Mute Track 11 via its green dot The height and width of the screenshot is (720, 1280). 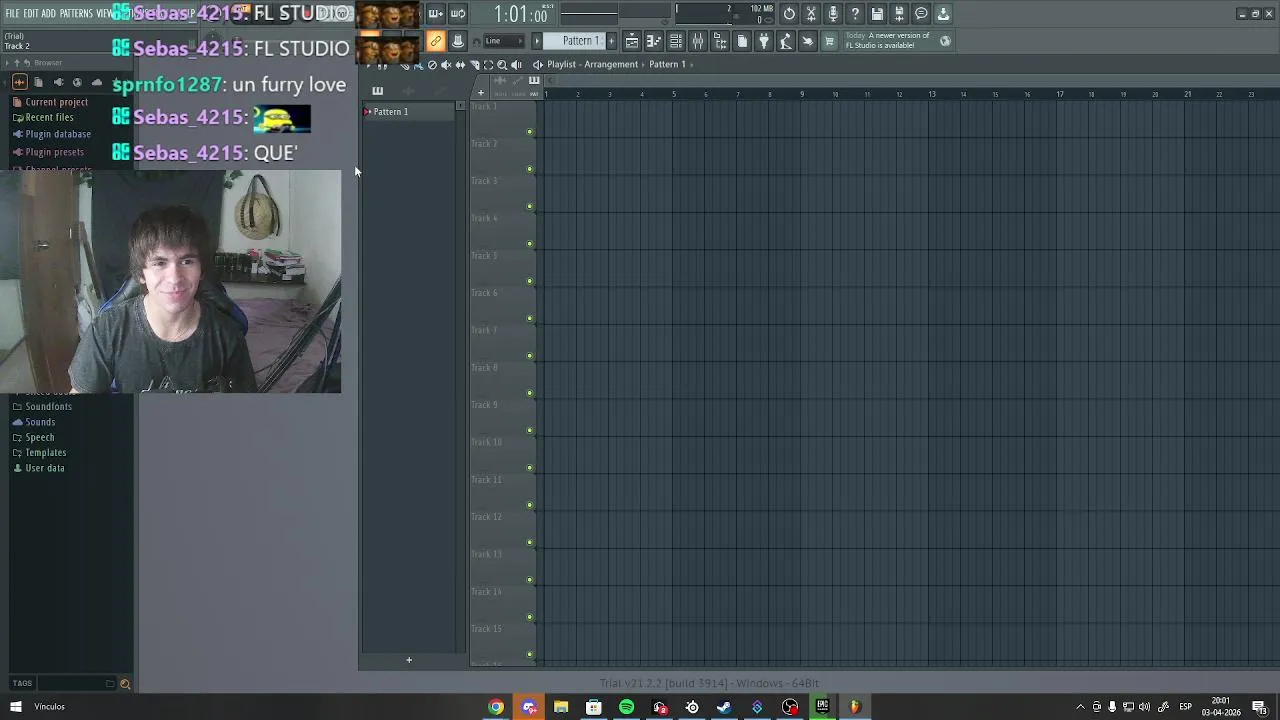tap(530, 505)
